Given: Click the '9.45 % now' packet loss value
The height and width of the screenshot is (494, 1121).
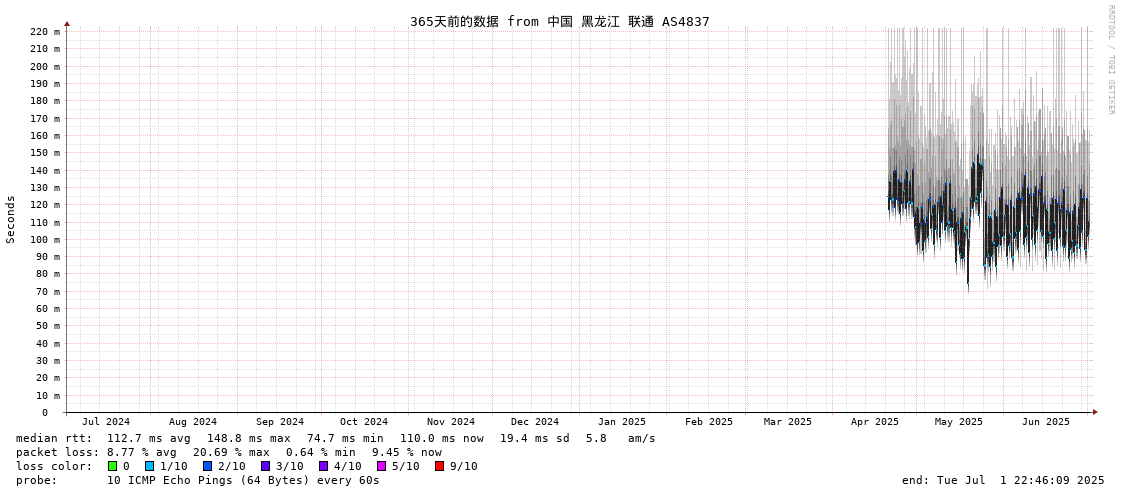Looking at the screenshot, I should (406, 452).
